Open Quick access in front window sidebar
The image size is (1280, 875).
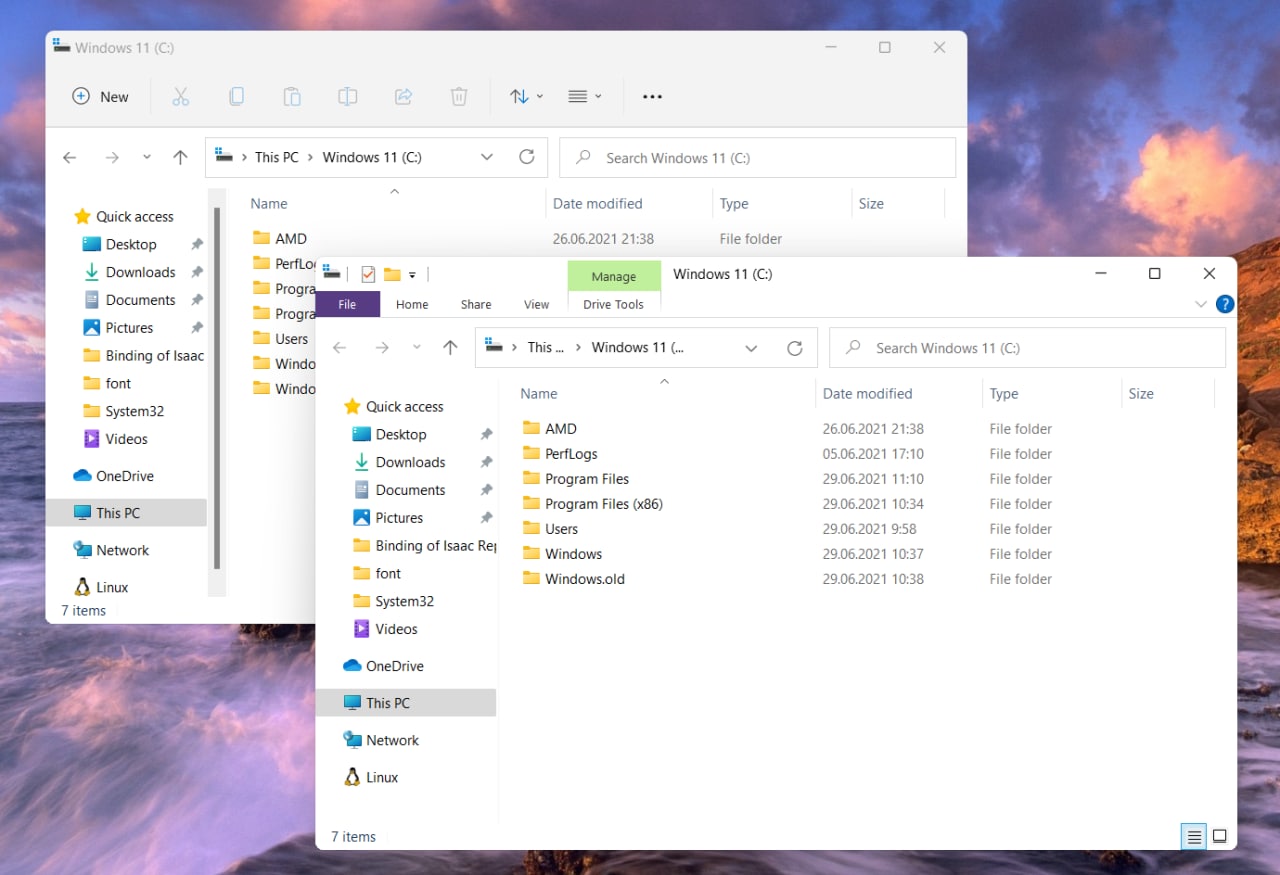pyautogui.click(x=393, y=406)
